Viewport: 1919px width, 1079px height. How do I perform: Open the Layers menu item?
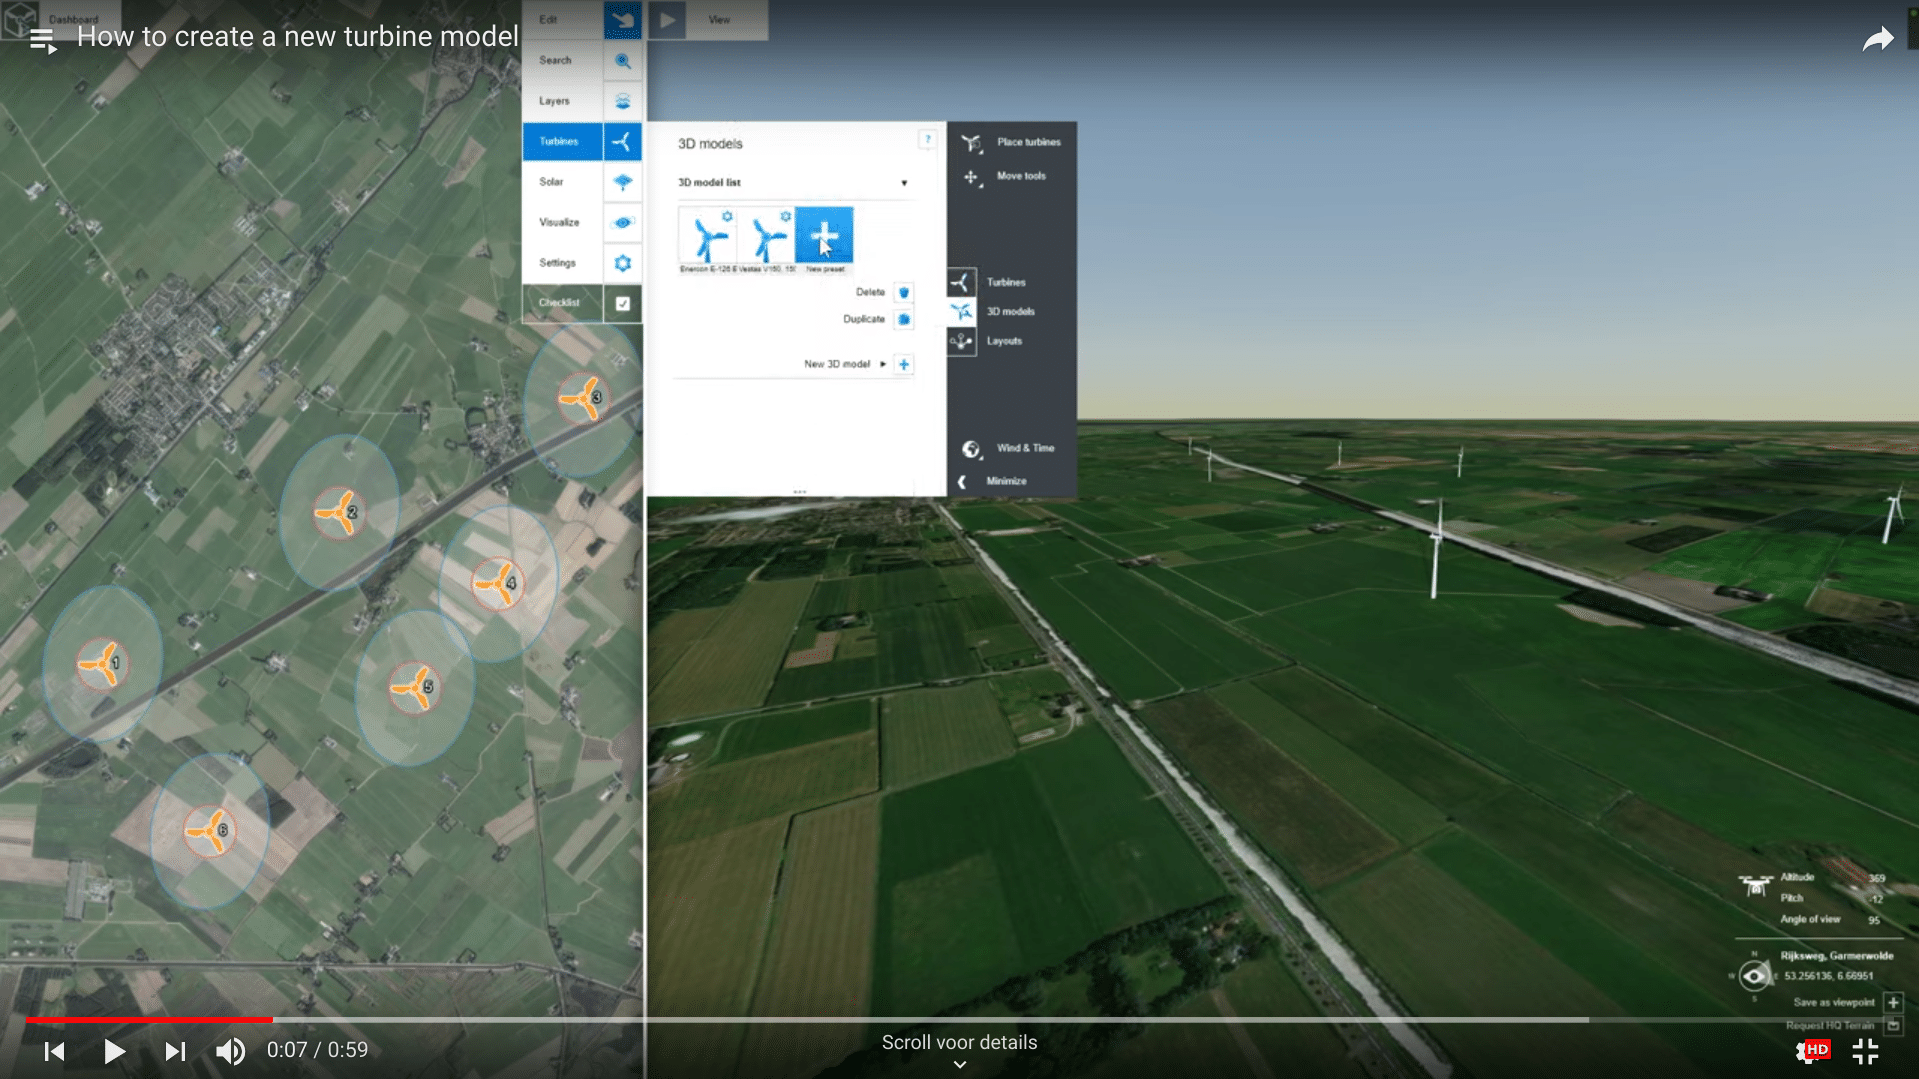point(554,101)
